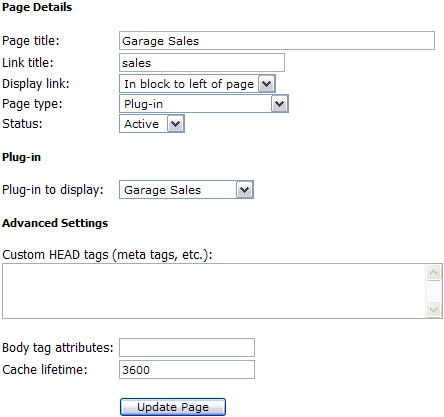This screenshot has height=417, width=444.
Task: Click the 'Page title:' label text
Action: [31, 41]
